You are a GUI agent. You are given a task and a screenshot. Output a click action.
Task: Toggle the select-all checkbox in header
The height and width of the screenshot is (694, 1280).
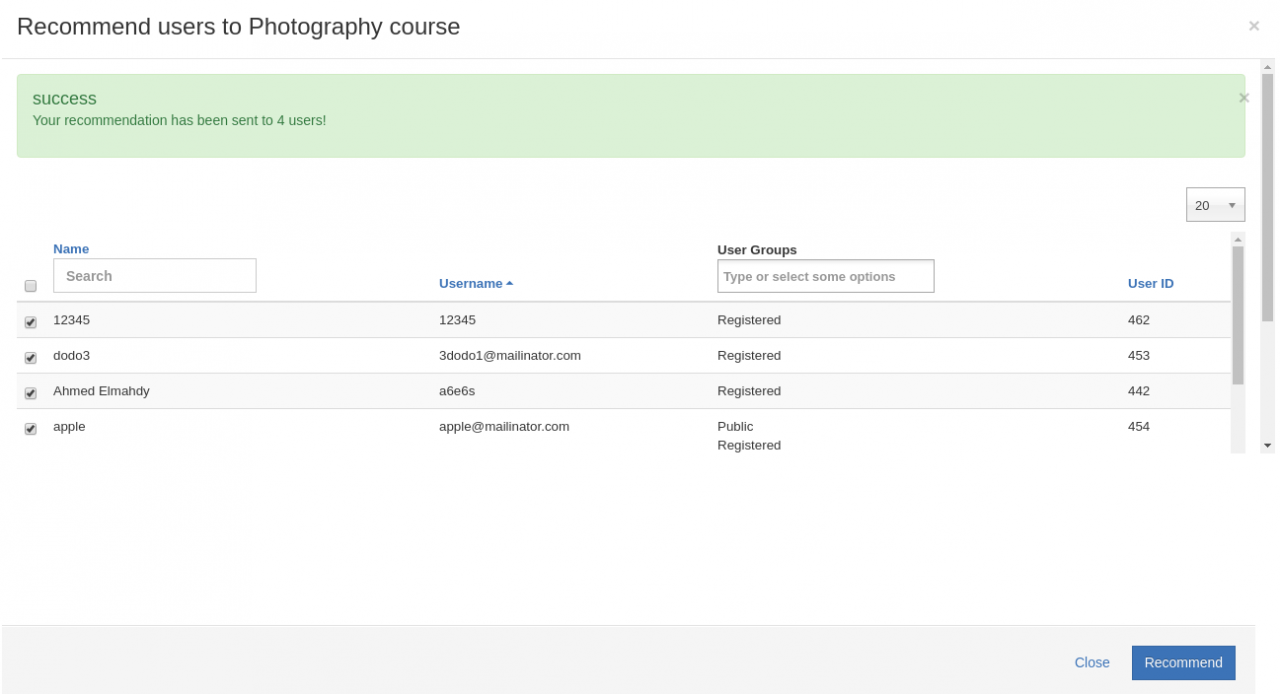[x=30, y=286]
